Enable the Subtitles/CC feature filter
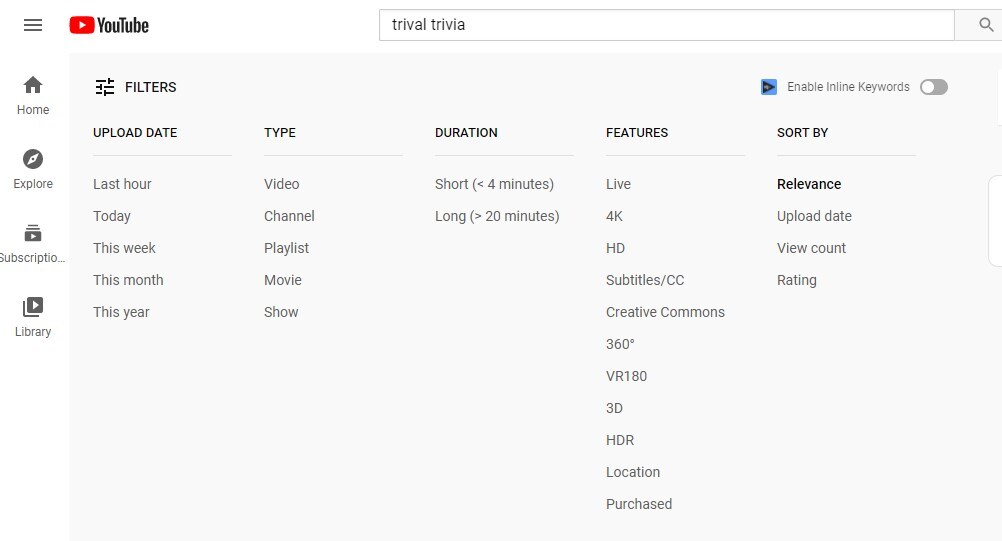This screenshot has height=541, width=1002. 645,280
